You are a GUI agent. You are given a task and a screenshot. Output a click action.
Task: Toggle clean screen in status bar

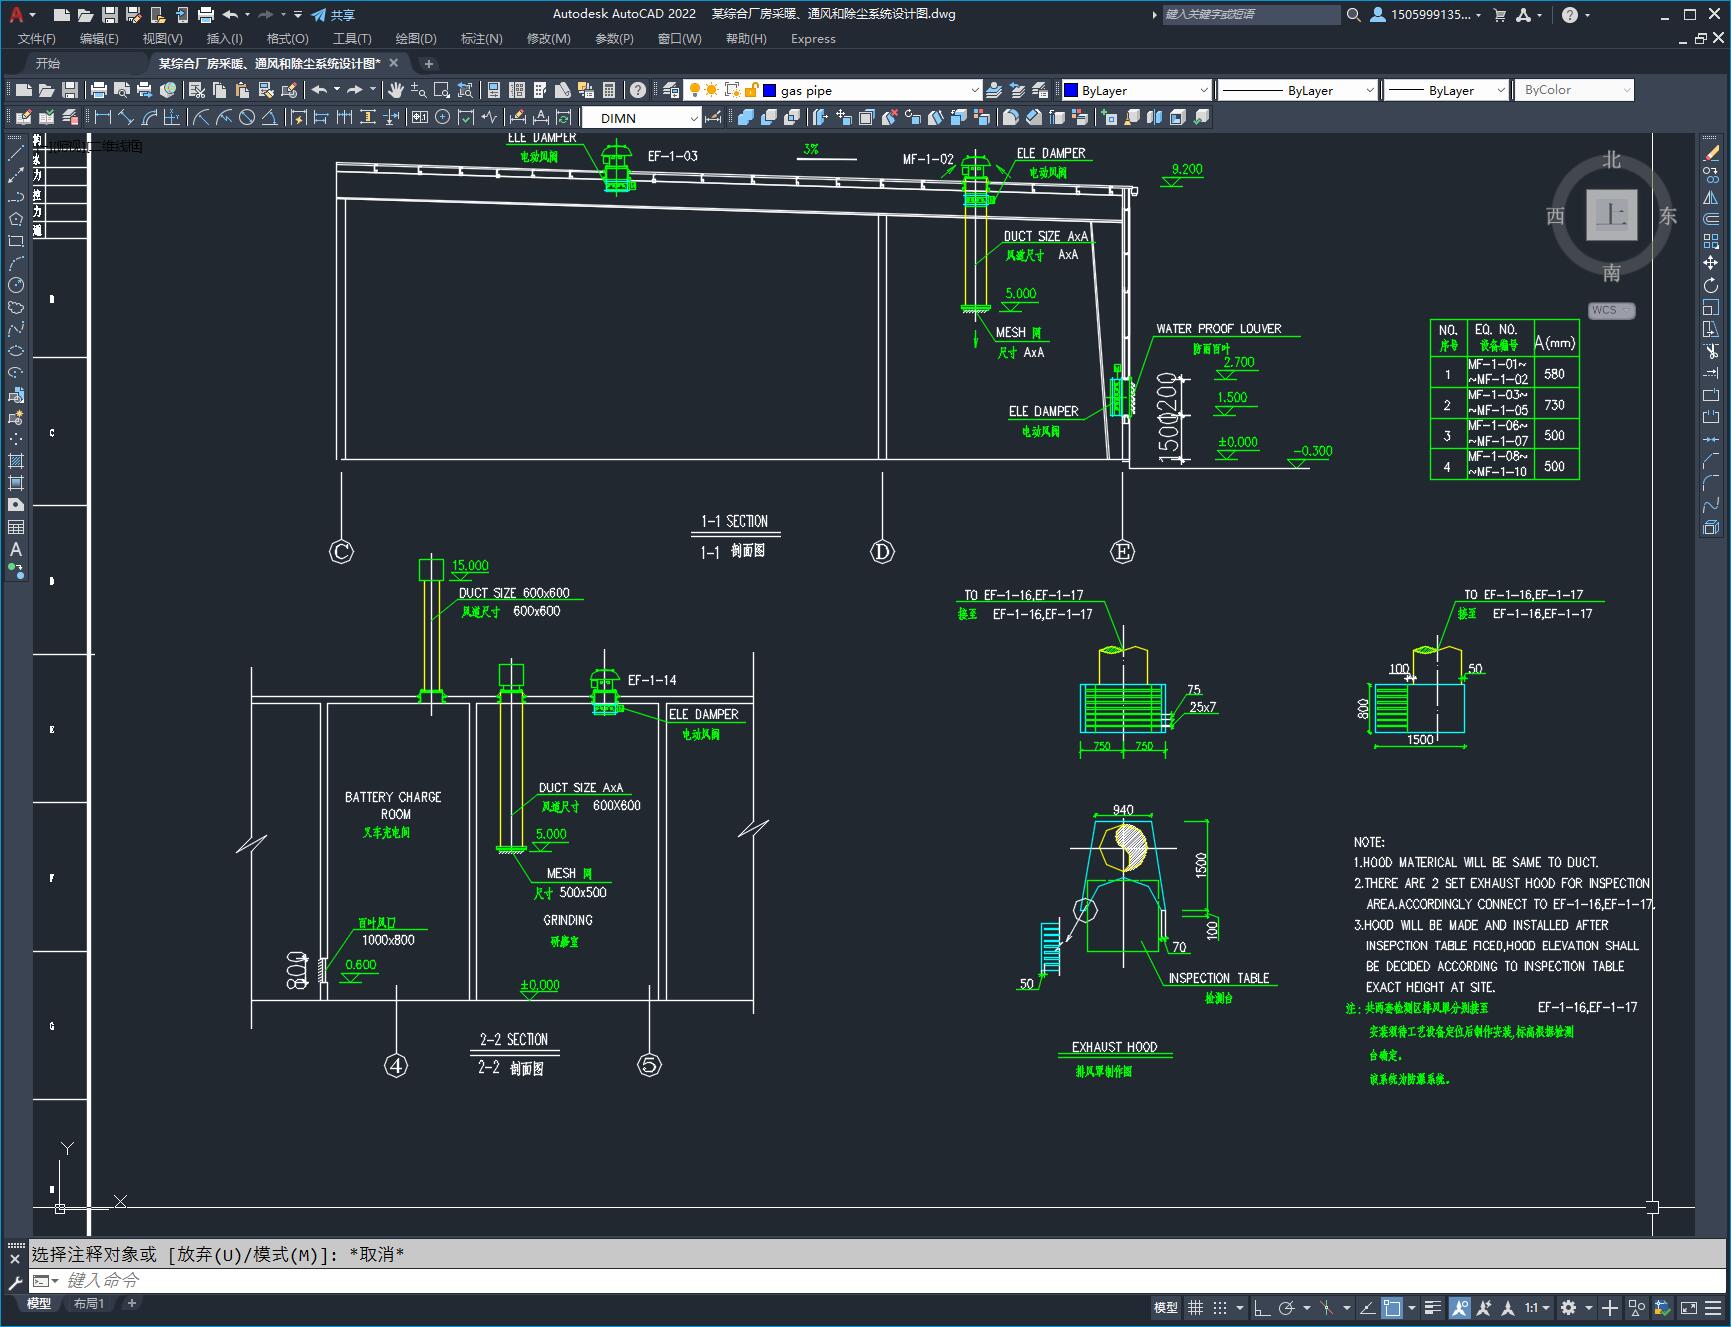[1689, 1307]
